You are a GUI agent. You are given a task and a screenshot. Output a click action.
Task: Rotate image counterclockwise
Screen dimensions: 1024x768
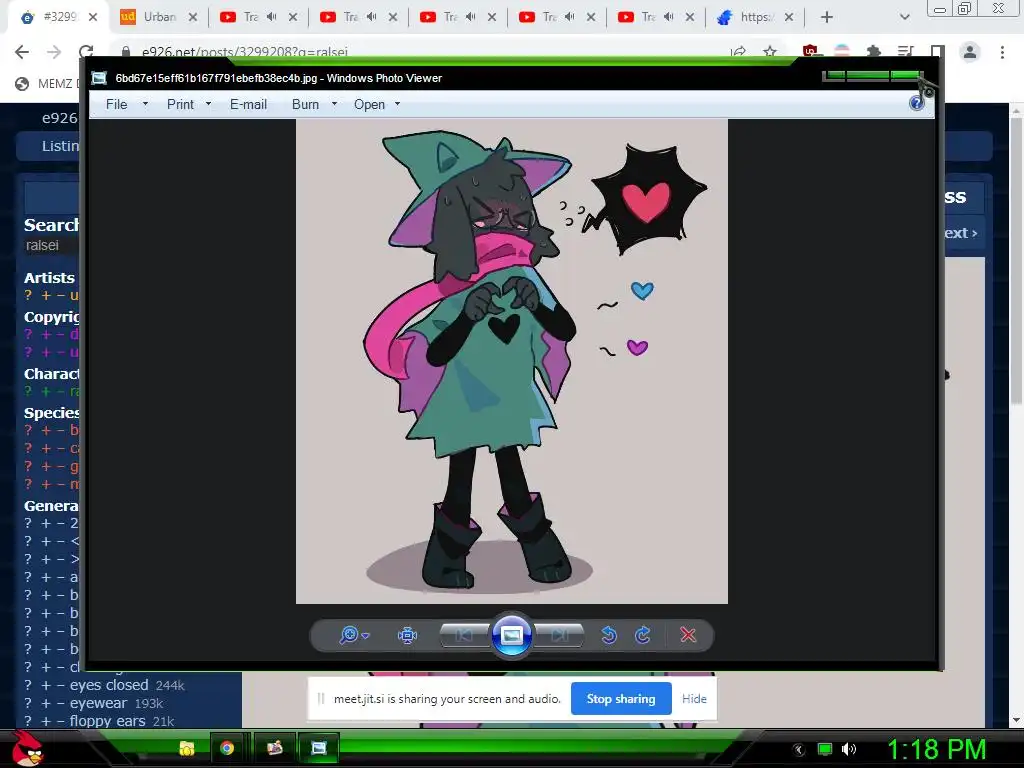[609, 635]
